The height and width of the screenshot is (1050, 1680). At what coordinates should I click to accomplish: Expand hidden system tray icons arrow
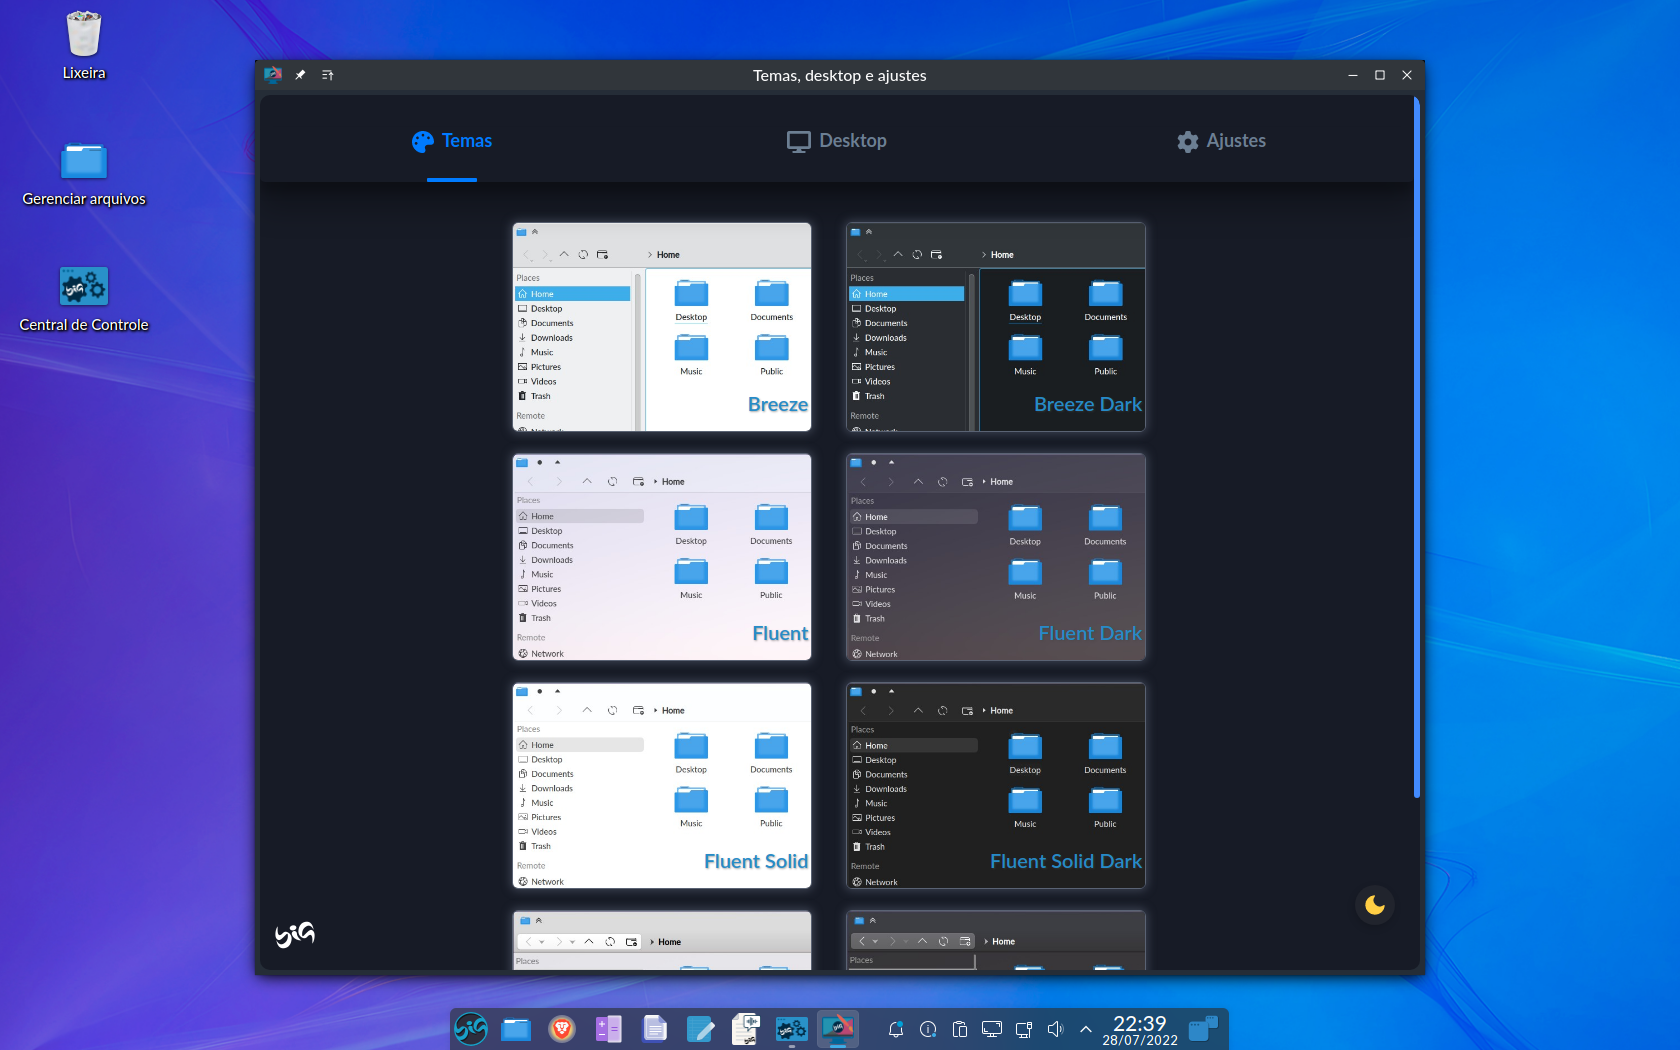(x=1086, y=1029)
